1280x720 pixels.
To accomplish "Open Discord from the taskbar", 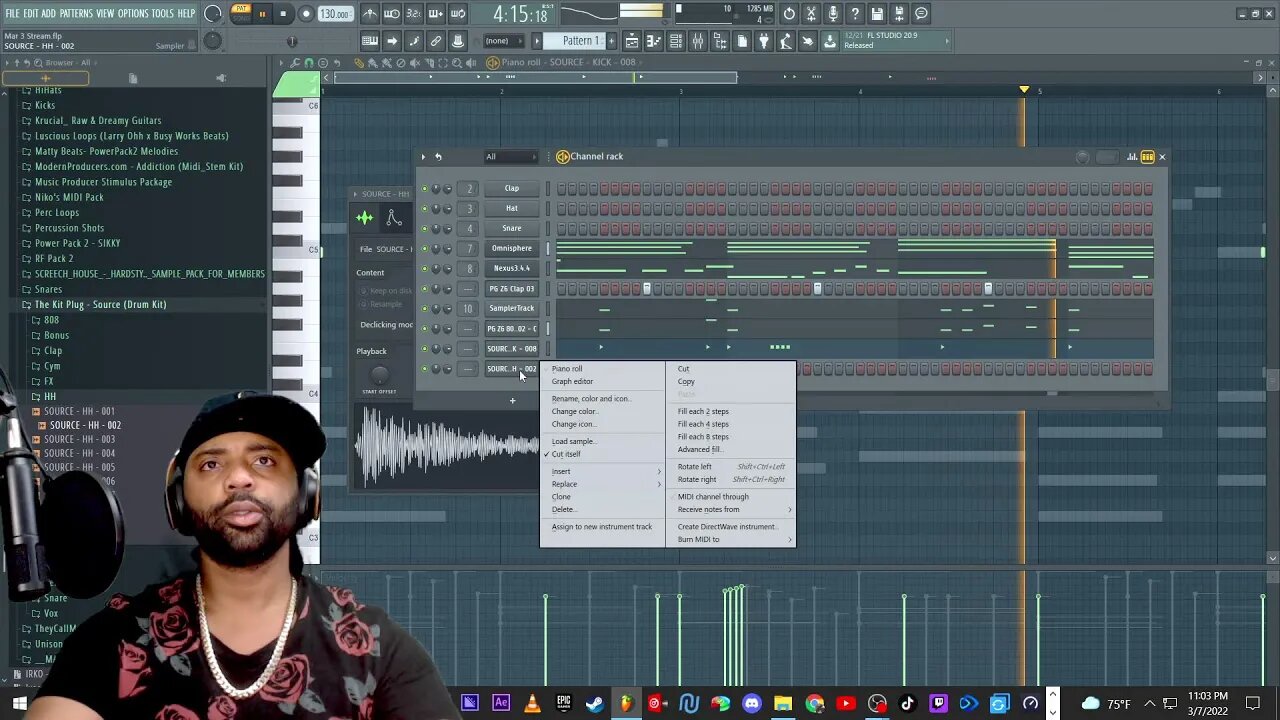I will (752, 703).
